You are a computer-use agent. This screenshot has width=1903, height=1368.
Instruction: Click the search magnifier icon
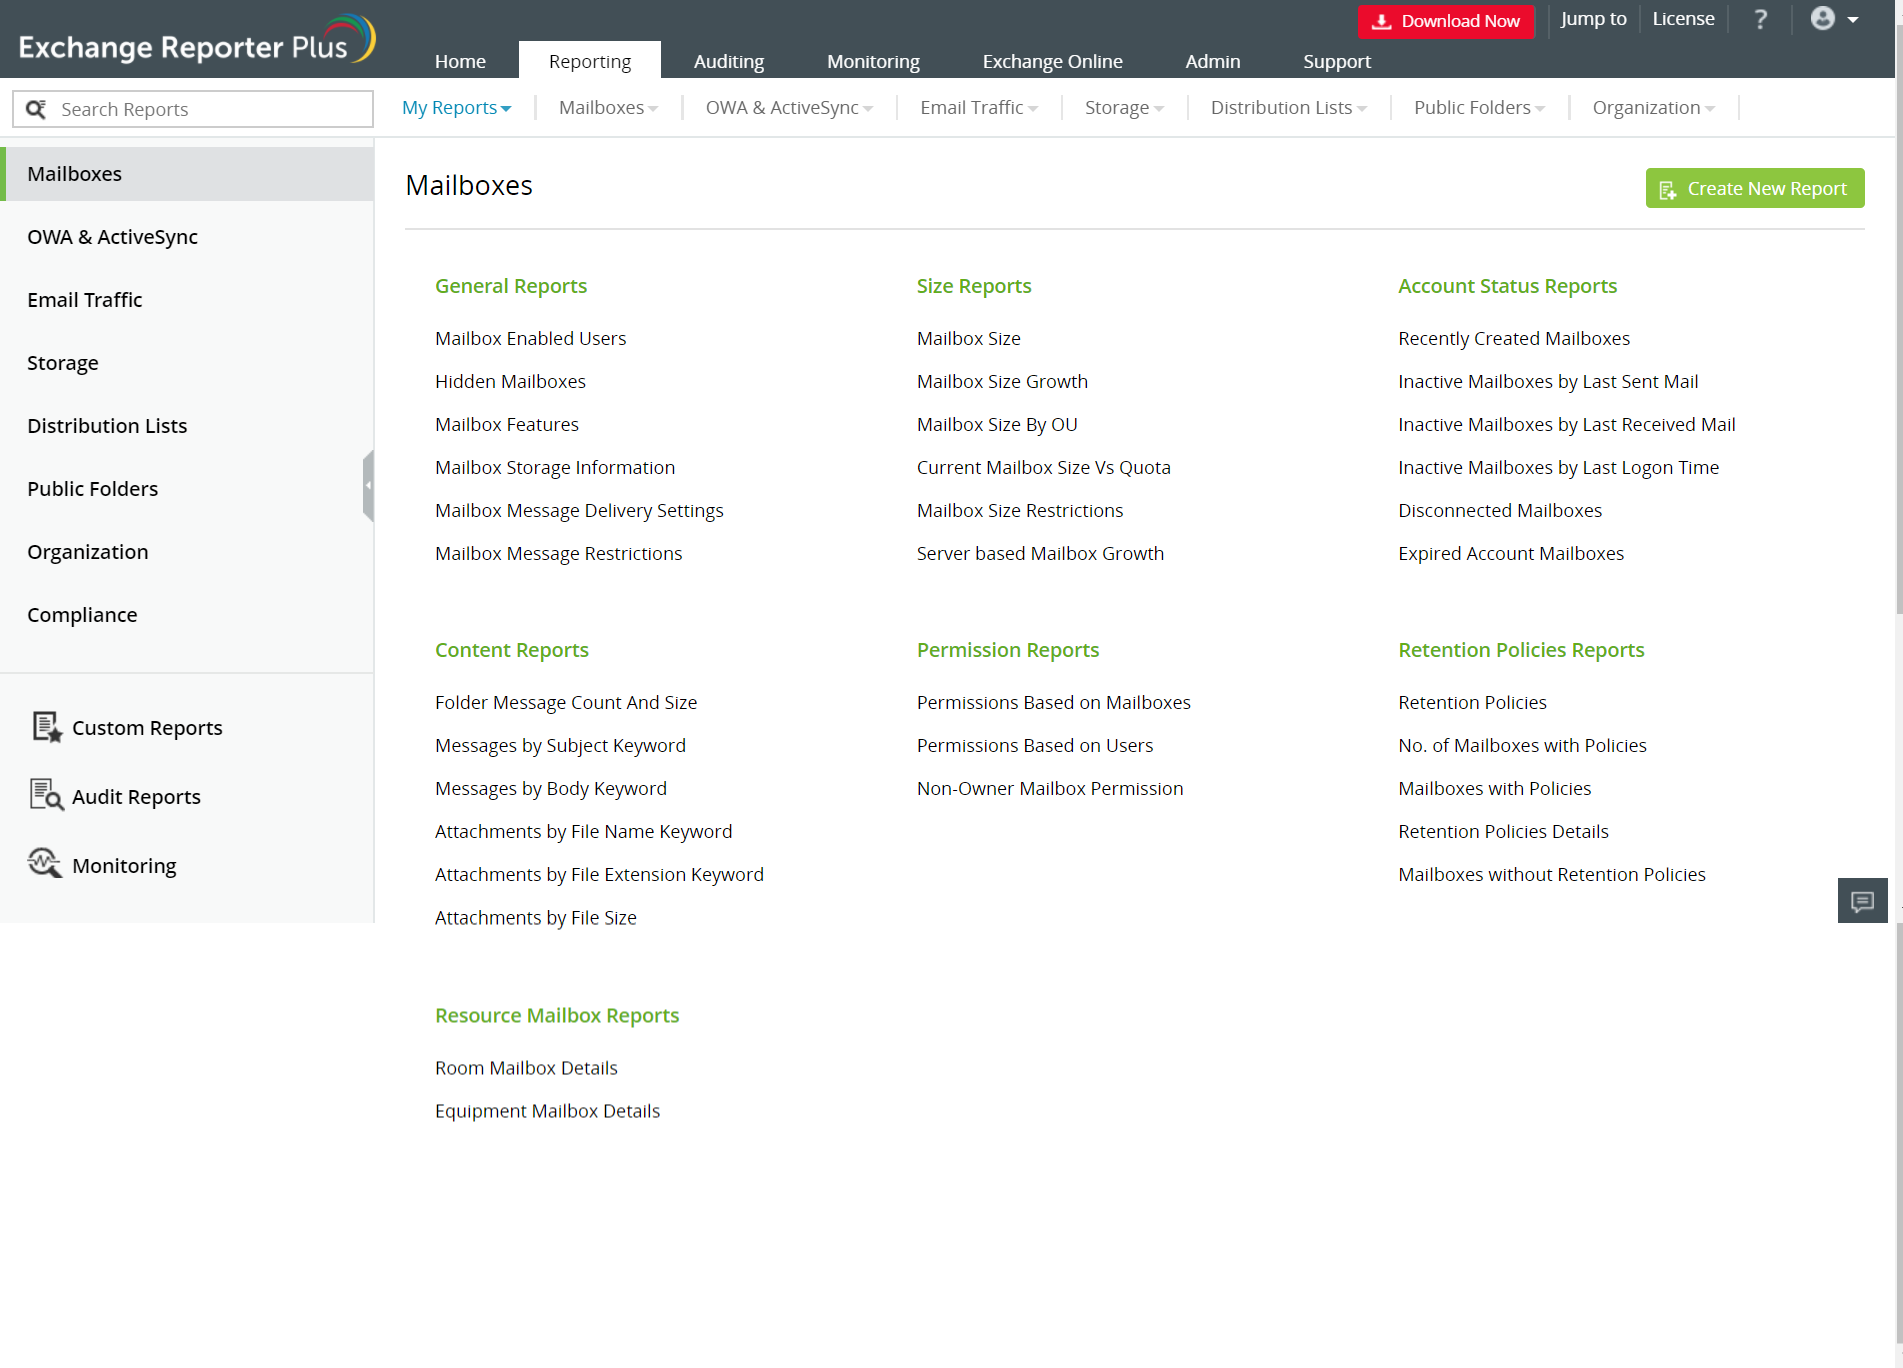coord(36,109)
